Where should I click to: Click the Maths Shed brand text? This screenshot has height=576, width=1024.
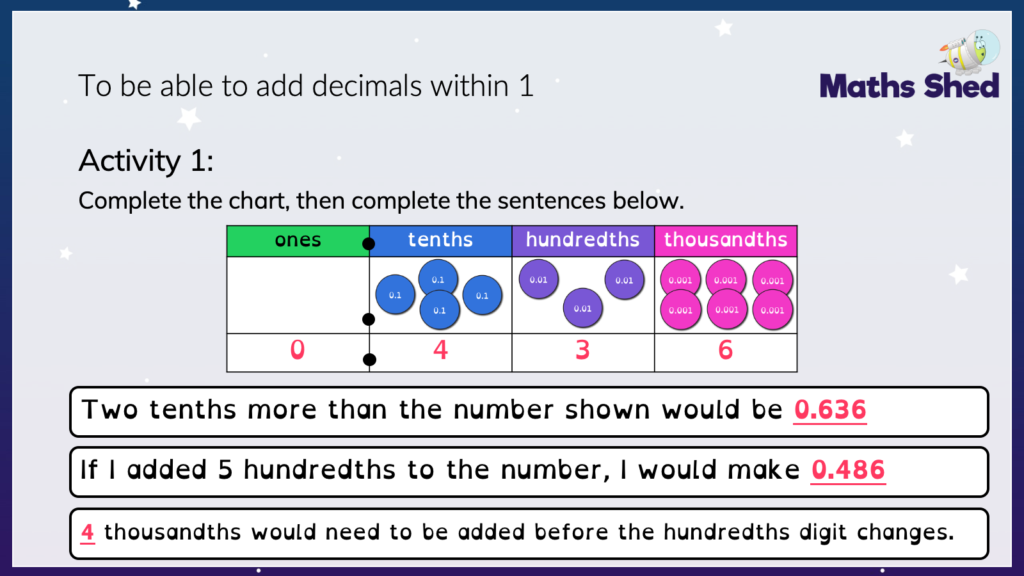click(x=909, y=86)
